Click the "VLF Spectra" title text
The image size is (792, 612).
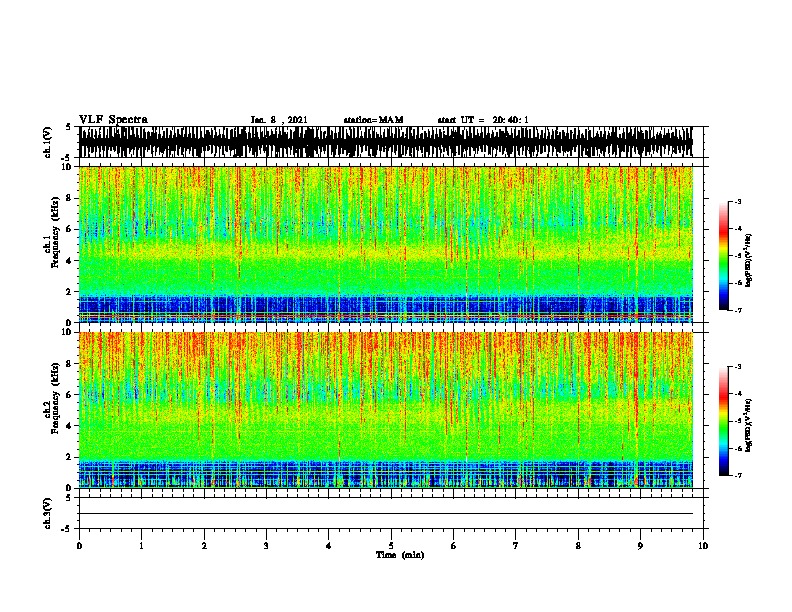[113, 120]
